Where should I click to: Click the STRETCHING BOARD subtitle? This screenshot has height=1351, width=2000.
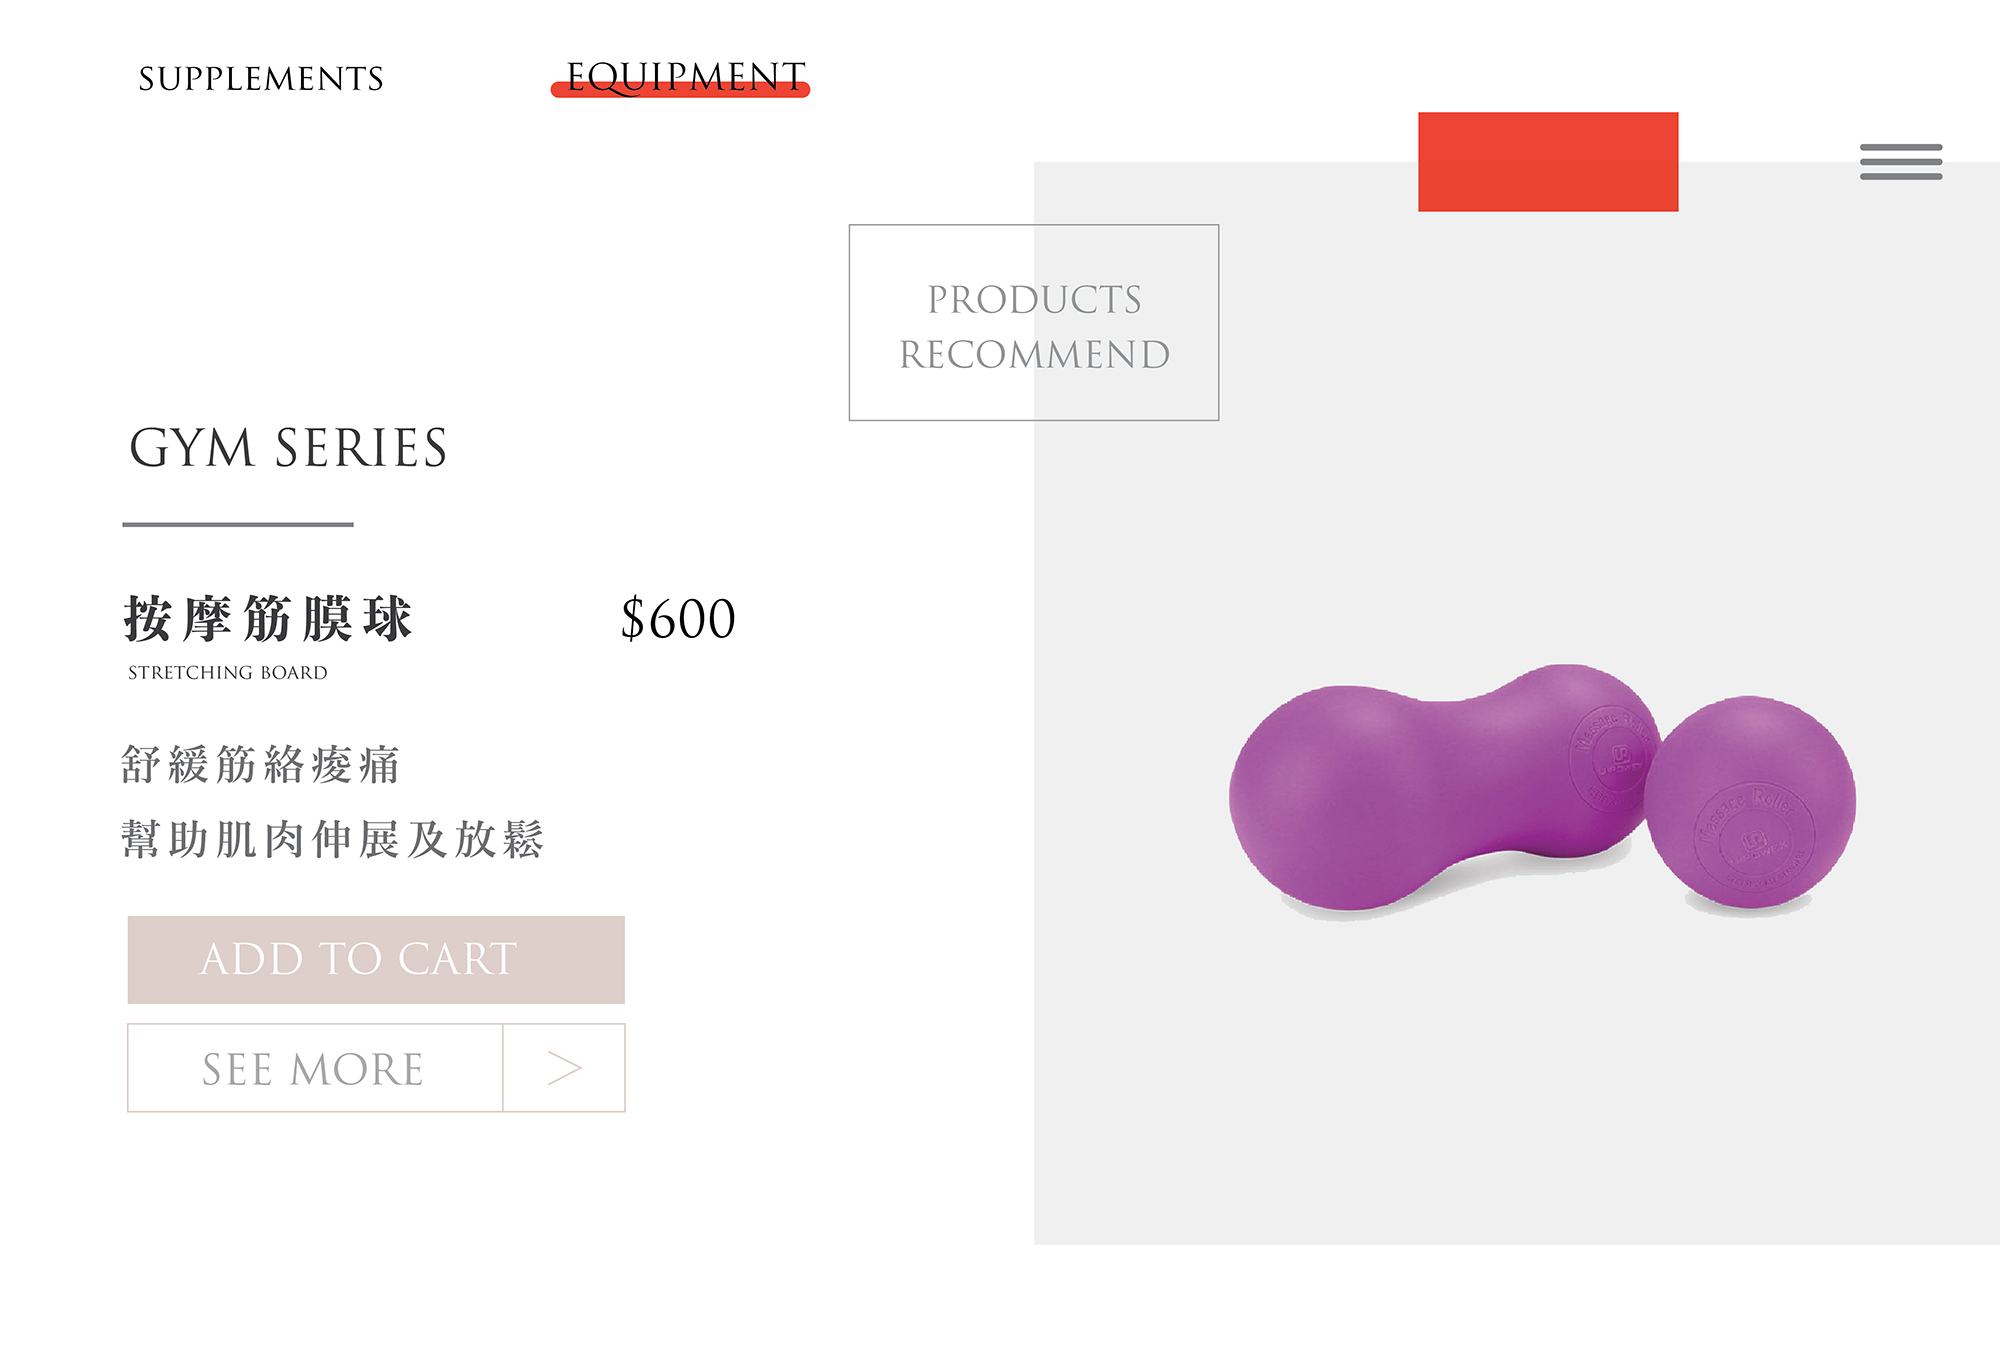coord(228,673)
